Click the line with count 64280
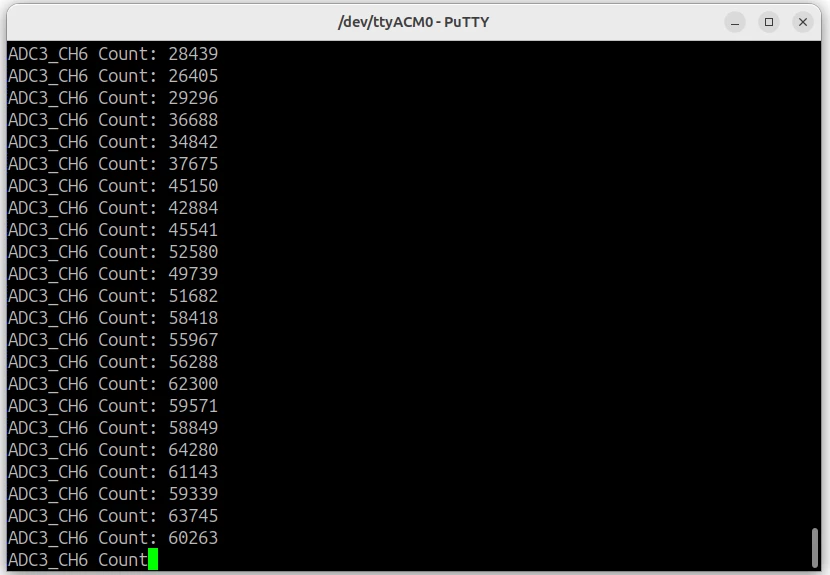Viewport: 830px width, 575px height. (x=113, y=450)
